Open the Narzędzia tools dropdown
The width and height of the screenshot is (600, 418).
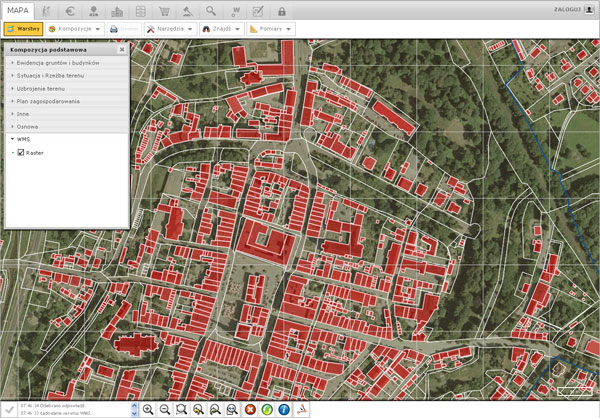[170, 29]
